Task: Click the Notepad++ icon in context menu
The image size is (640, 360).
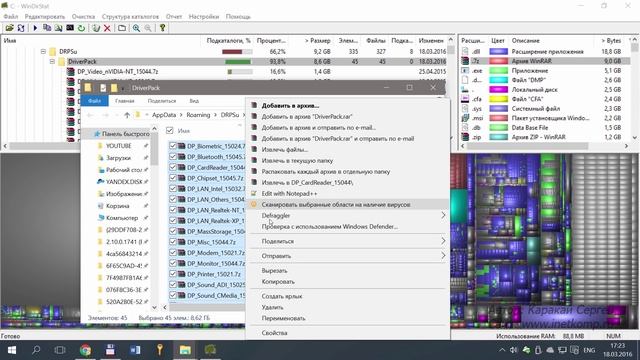Action: [x=254, y=193]
